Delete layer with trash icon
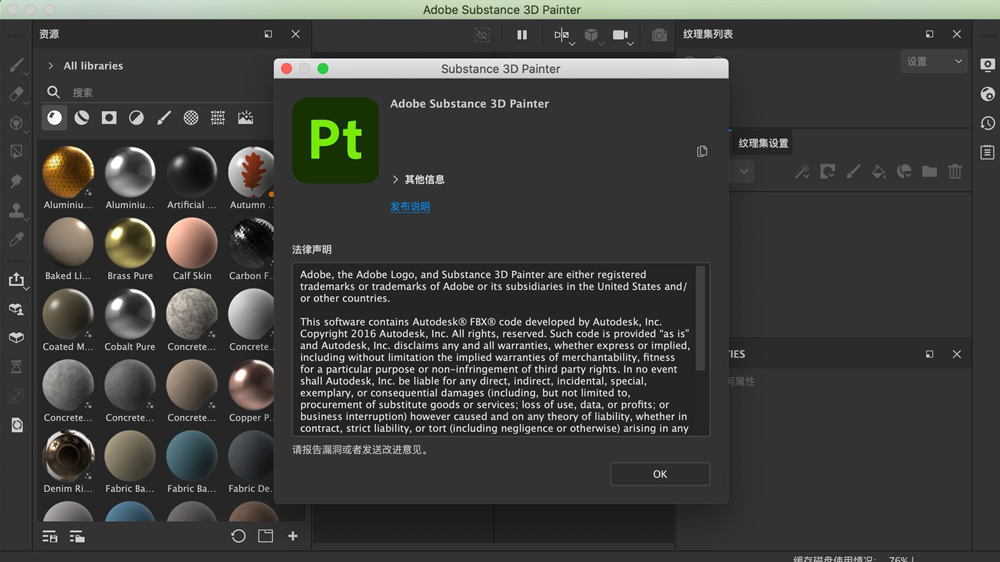The width and height of the screenshot is (1000, 562). point(955,171)
